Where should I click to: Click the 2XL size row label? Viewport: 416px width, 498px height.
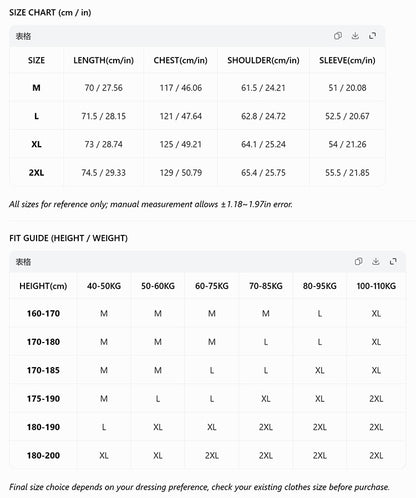(x=36, y=173)
